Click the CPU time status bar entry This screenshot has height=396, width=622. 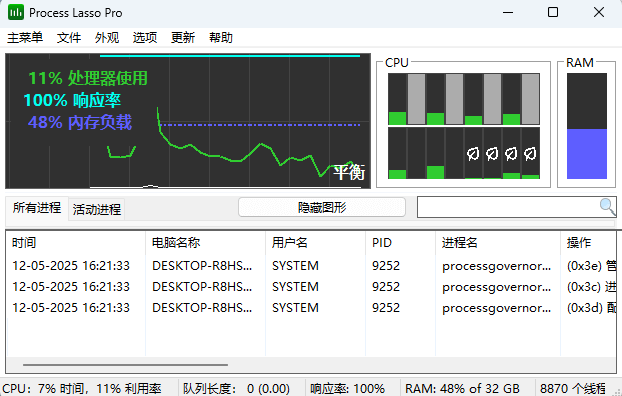(82, 388)
